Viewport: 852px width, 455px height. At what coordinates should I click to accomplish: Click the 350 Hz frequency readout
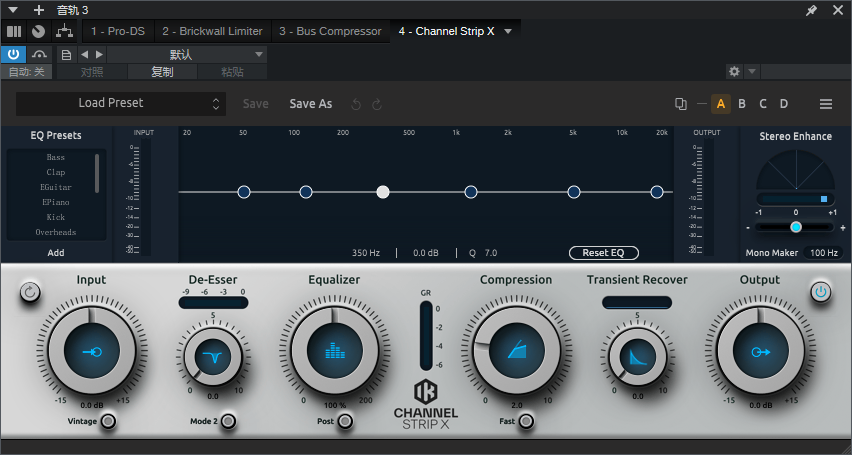pos(366,253)
